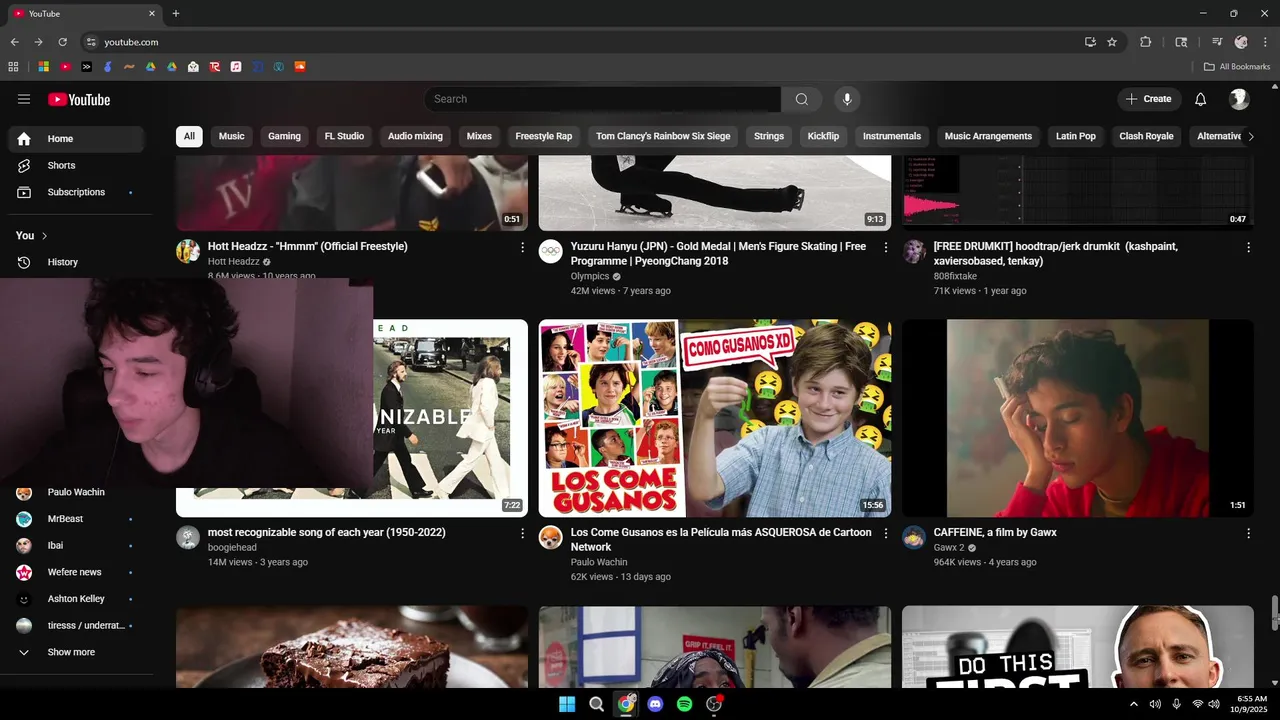This screenshot has height=720, width=1280.
Task: Select the Gaming filter chip
Action: pyautogui.click(x=284, y=136)
